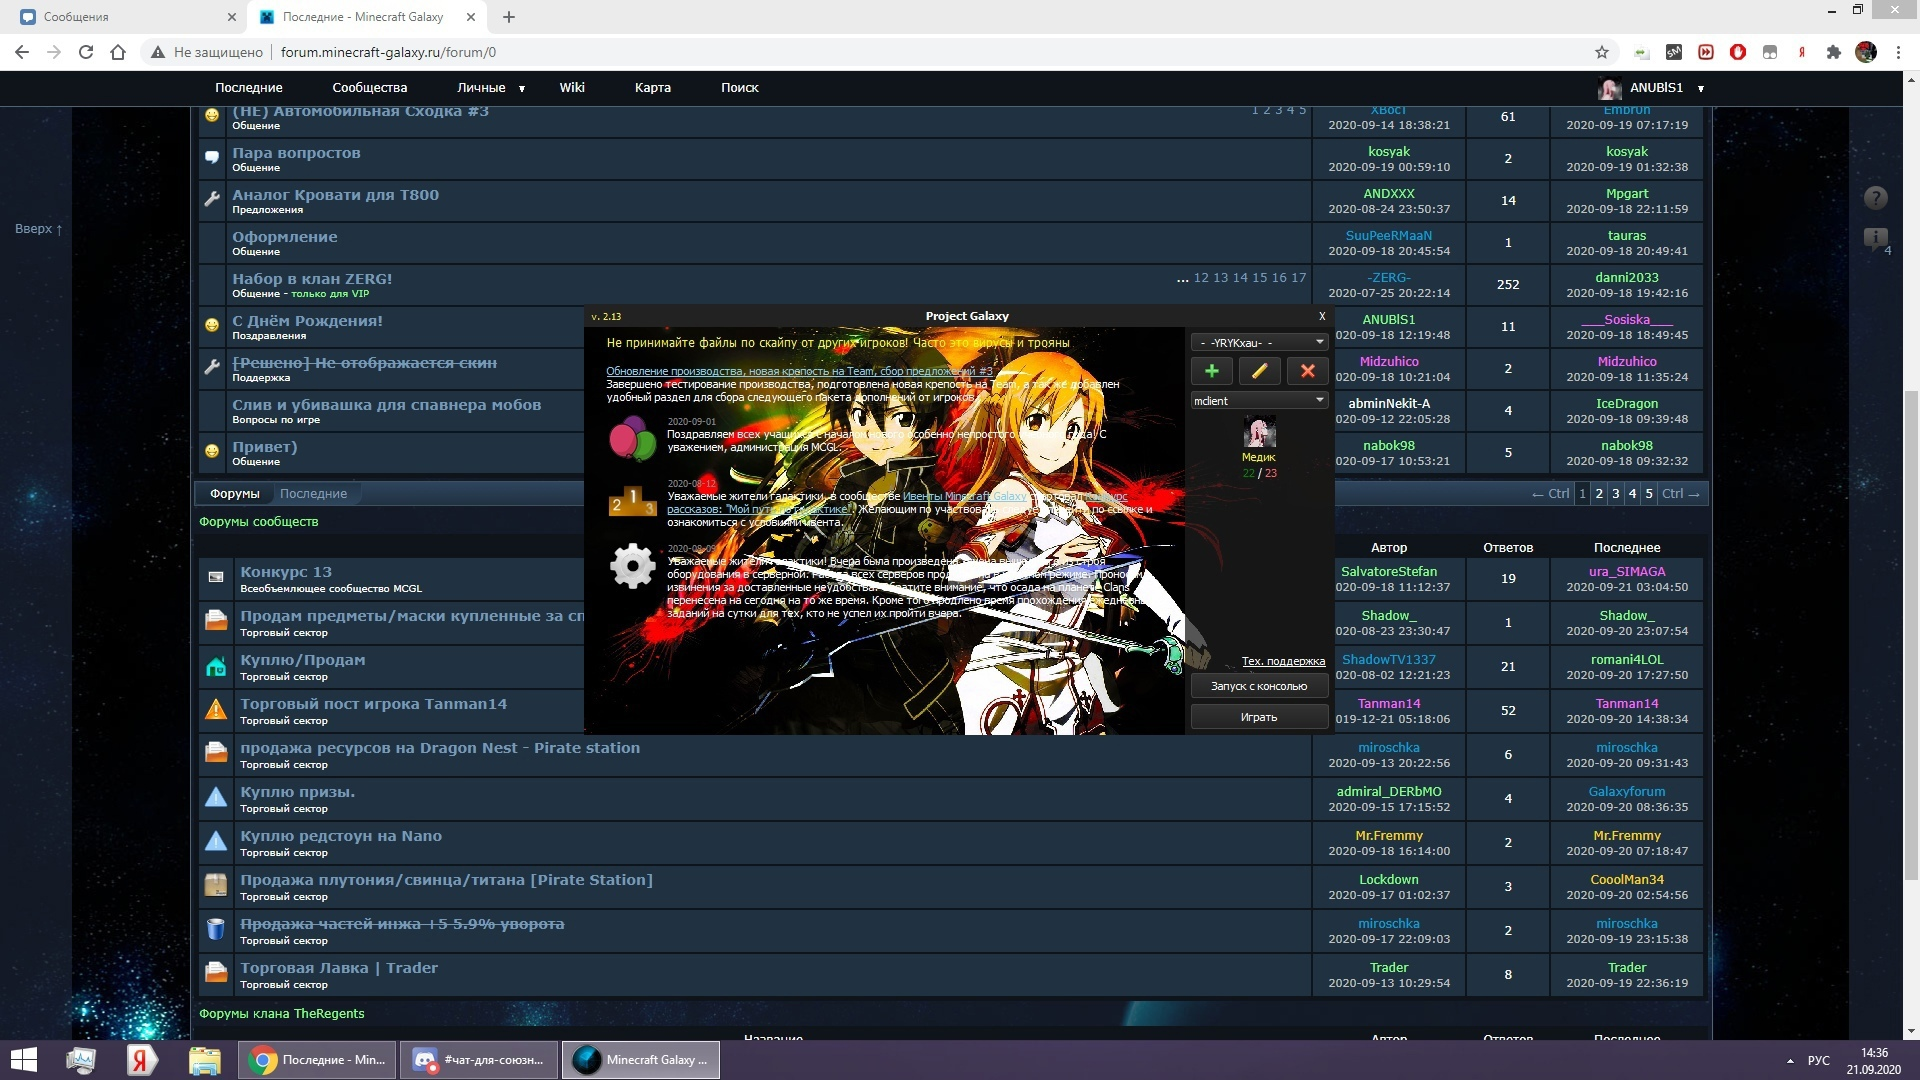Open the -YRYKxau- account dropdown
Image resolution: width=1920 pixels, height=1080 pixels.
[x=1259, y=342]
